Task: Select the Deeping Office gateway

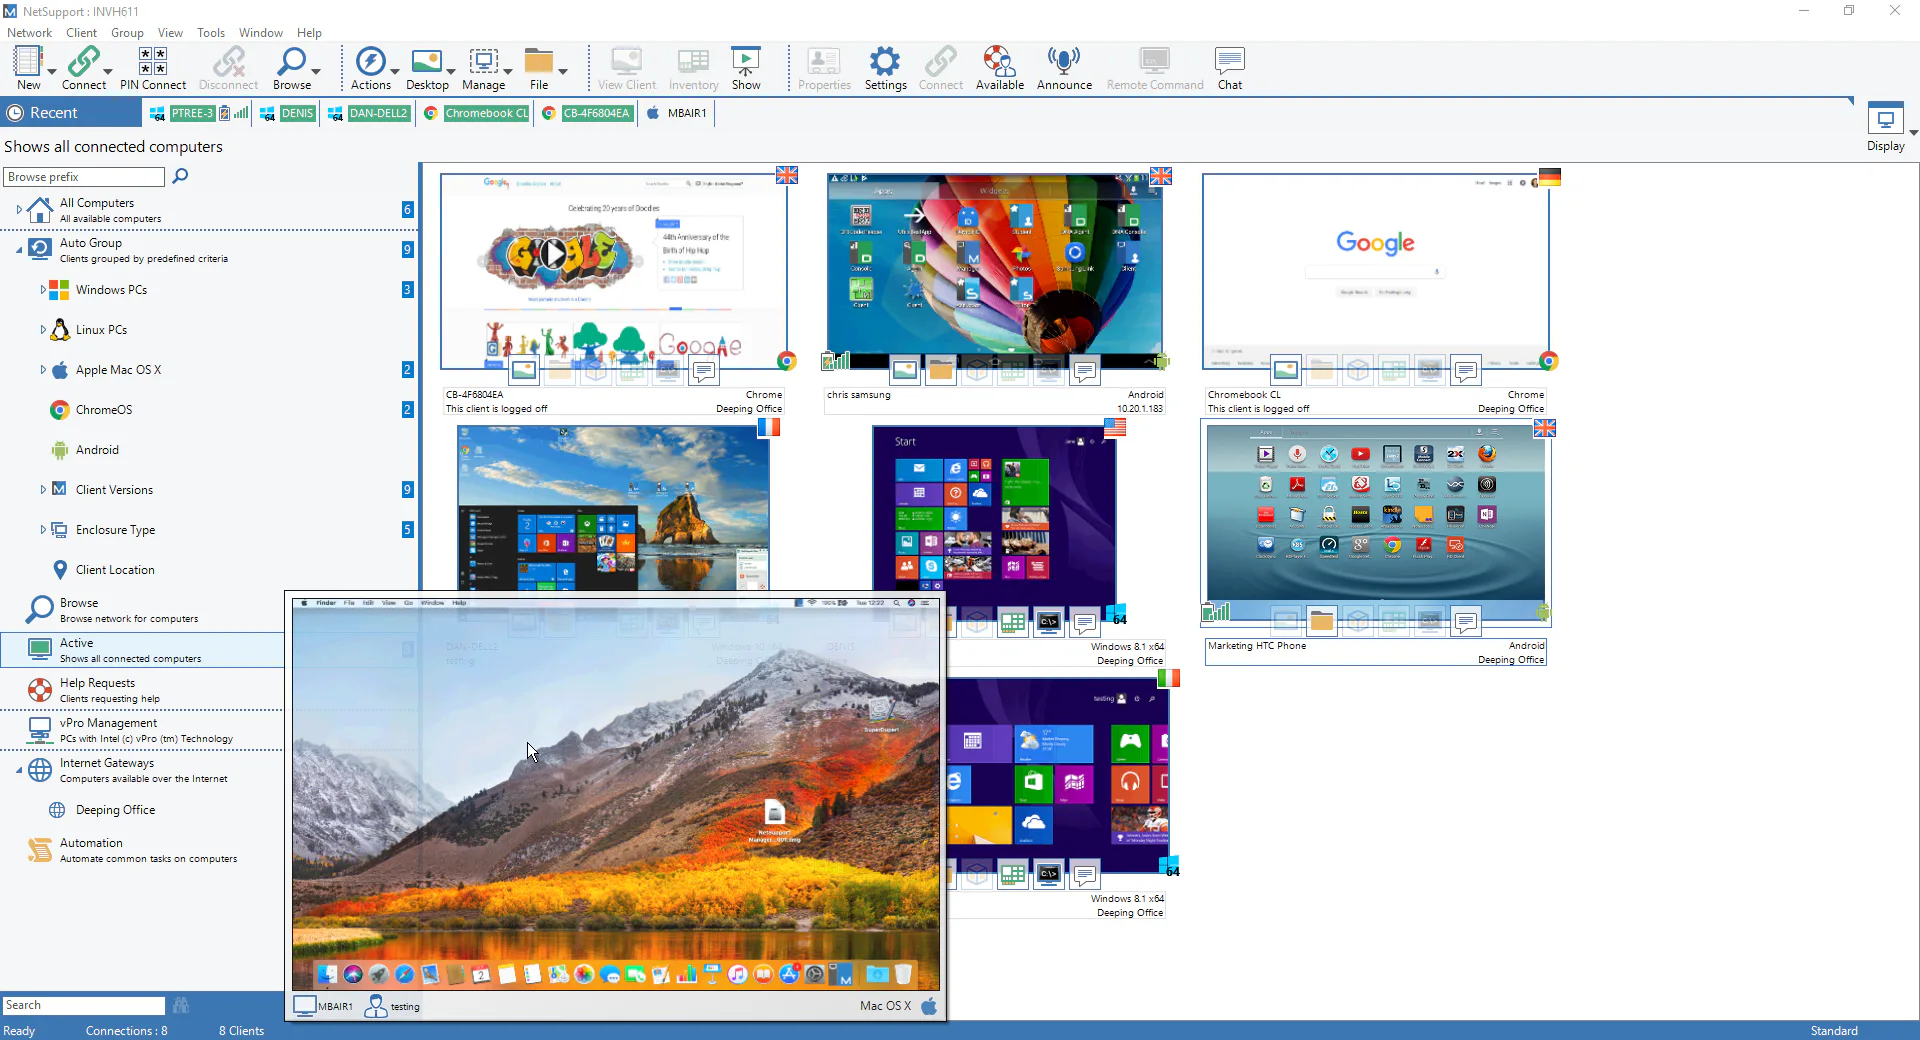Action: 115,810
